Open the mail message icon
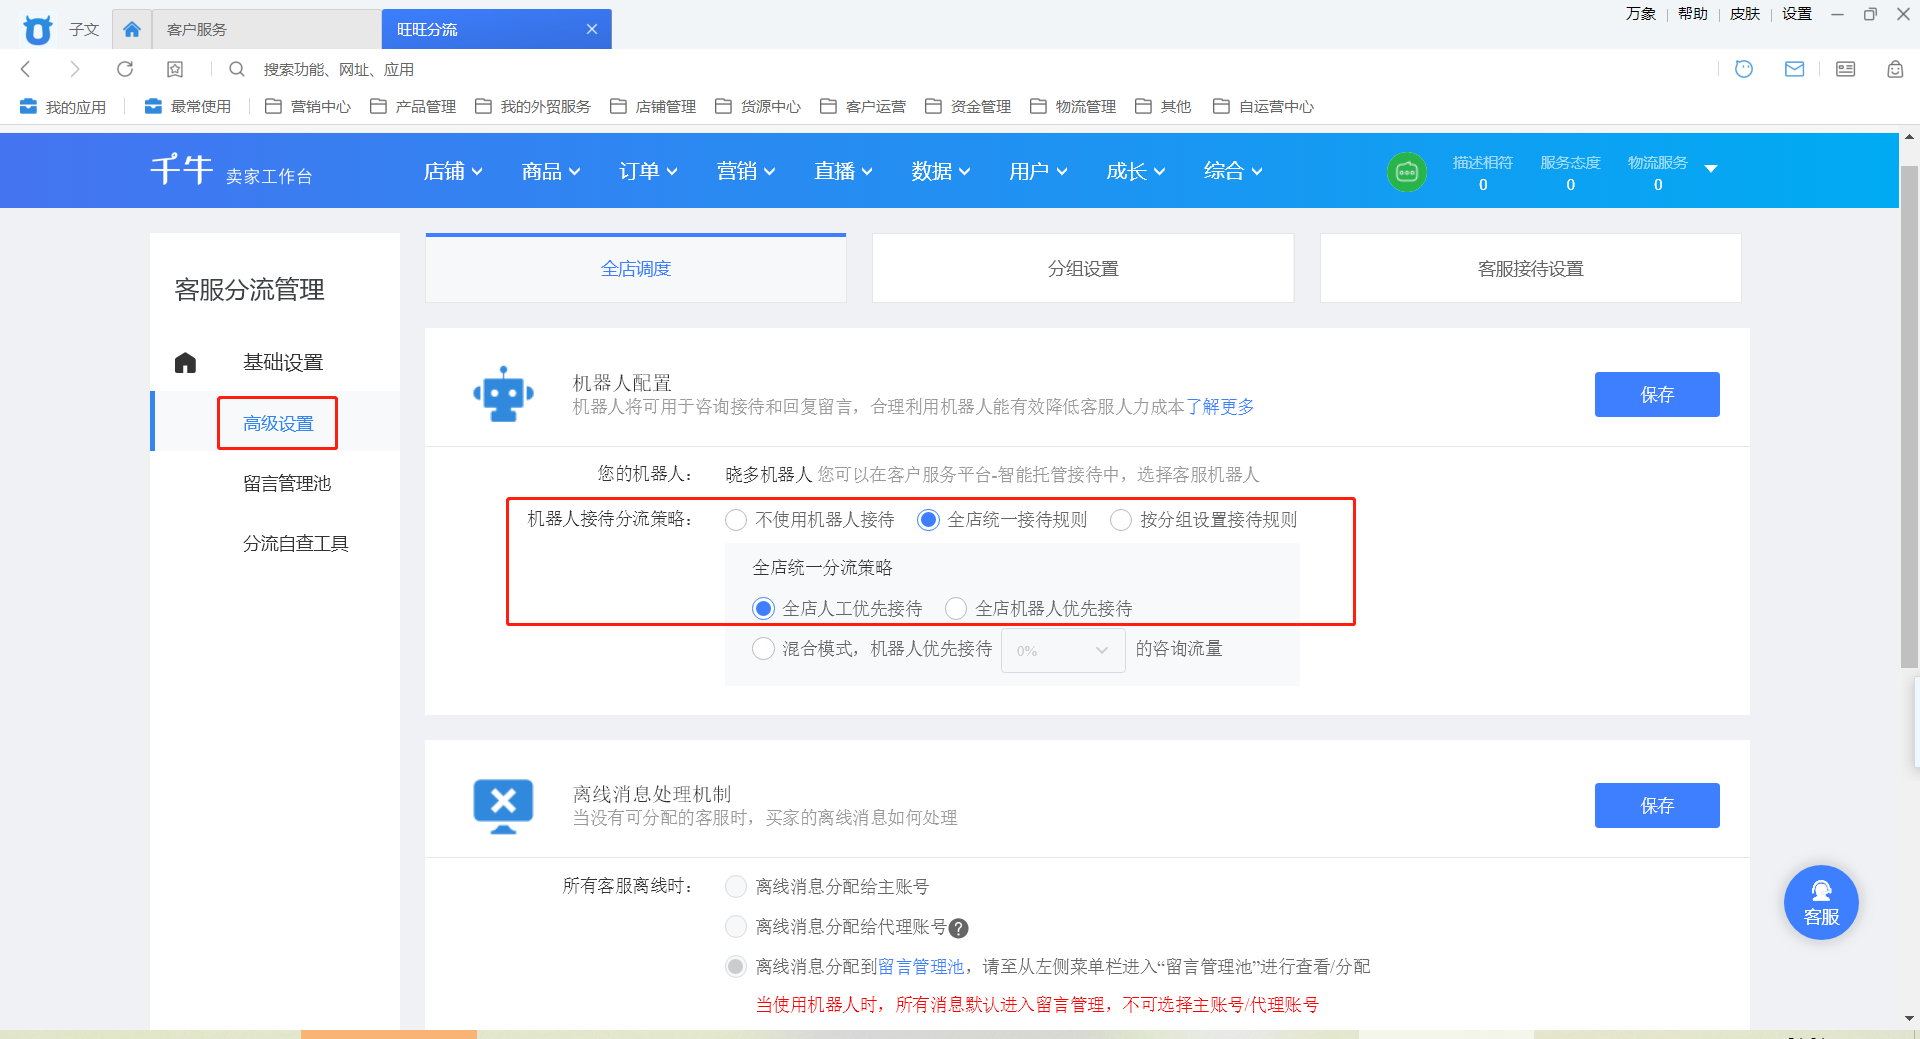Viewport: 1920px width, 1039px height. point(1795,69)
